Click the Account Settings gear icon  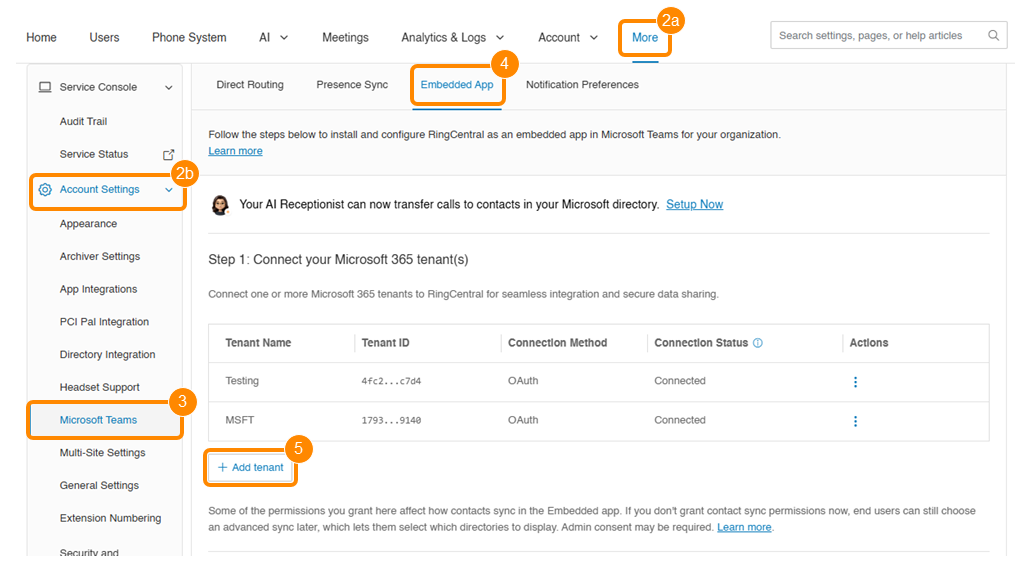click(45, 189)
